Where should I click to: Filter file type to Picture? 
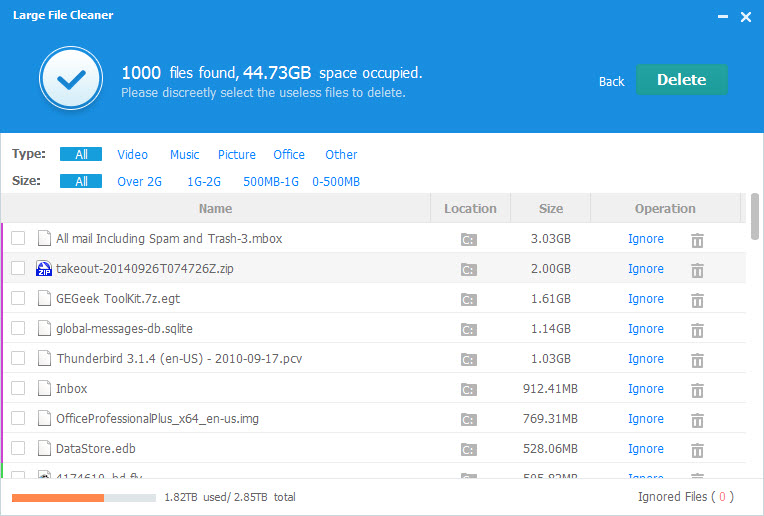pyautogui.click(x=237, y=154)
